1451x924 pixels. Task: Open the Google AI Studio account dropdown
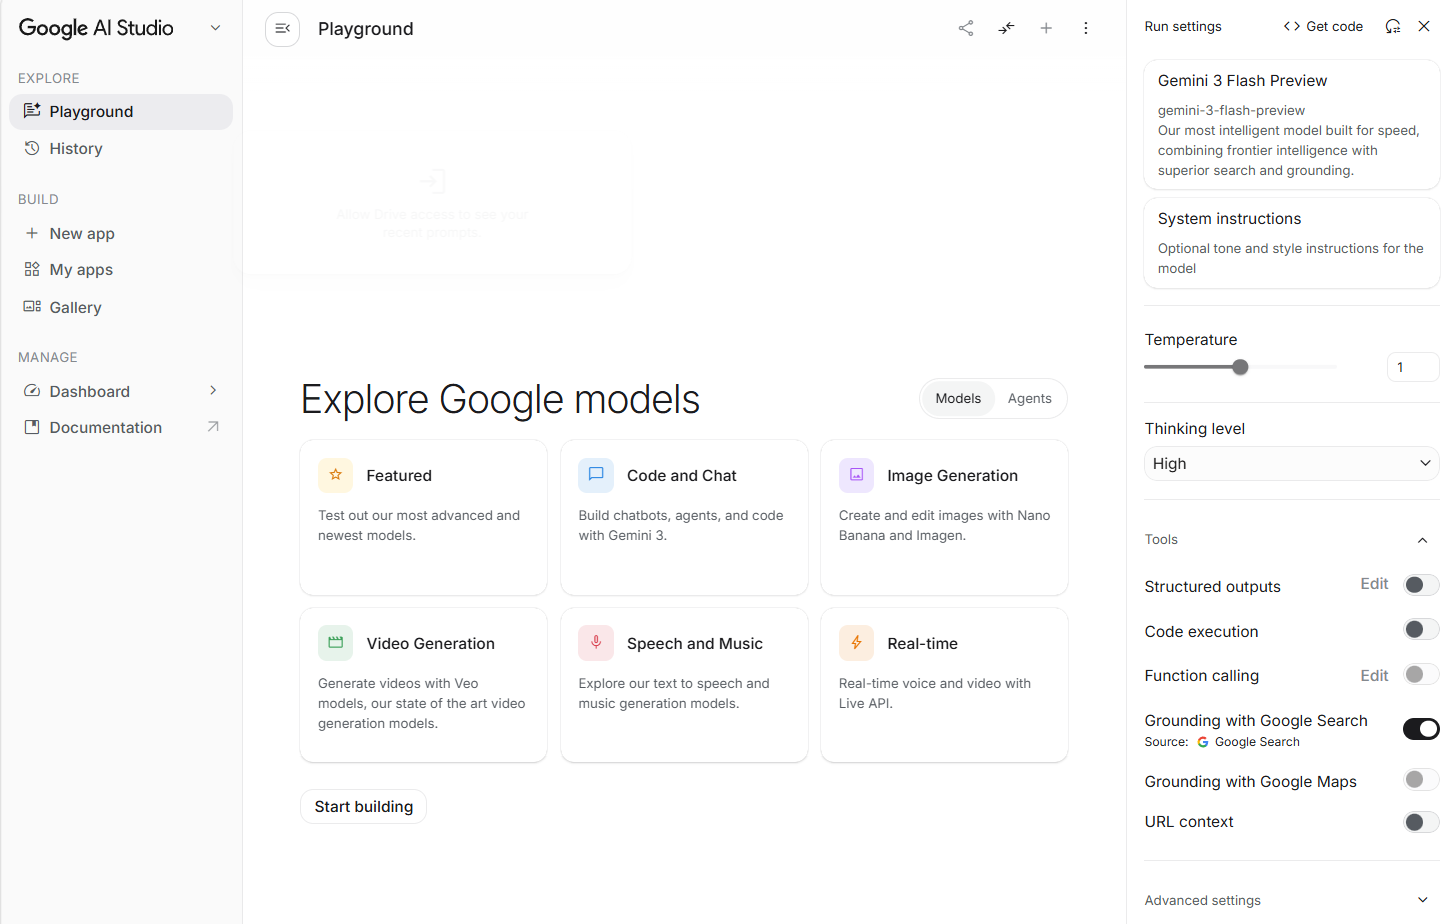point(215,28)
